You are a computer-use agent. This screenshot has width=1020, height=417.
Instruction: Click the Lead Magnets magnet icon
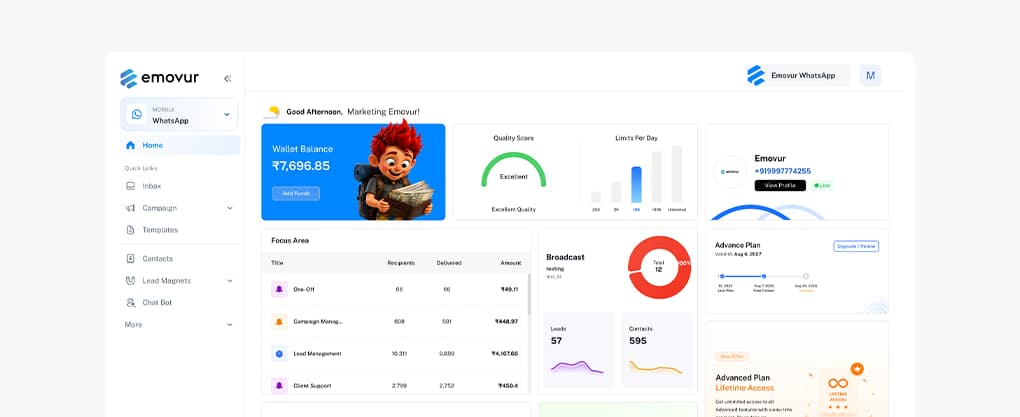[131, 281]
